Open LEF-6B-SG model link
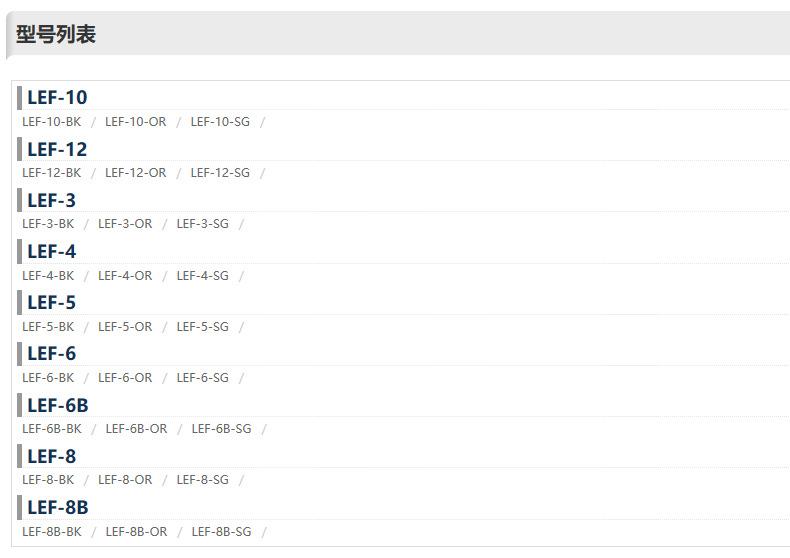790x558 pixels. point(221,429)
